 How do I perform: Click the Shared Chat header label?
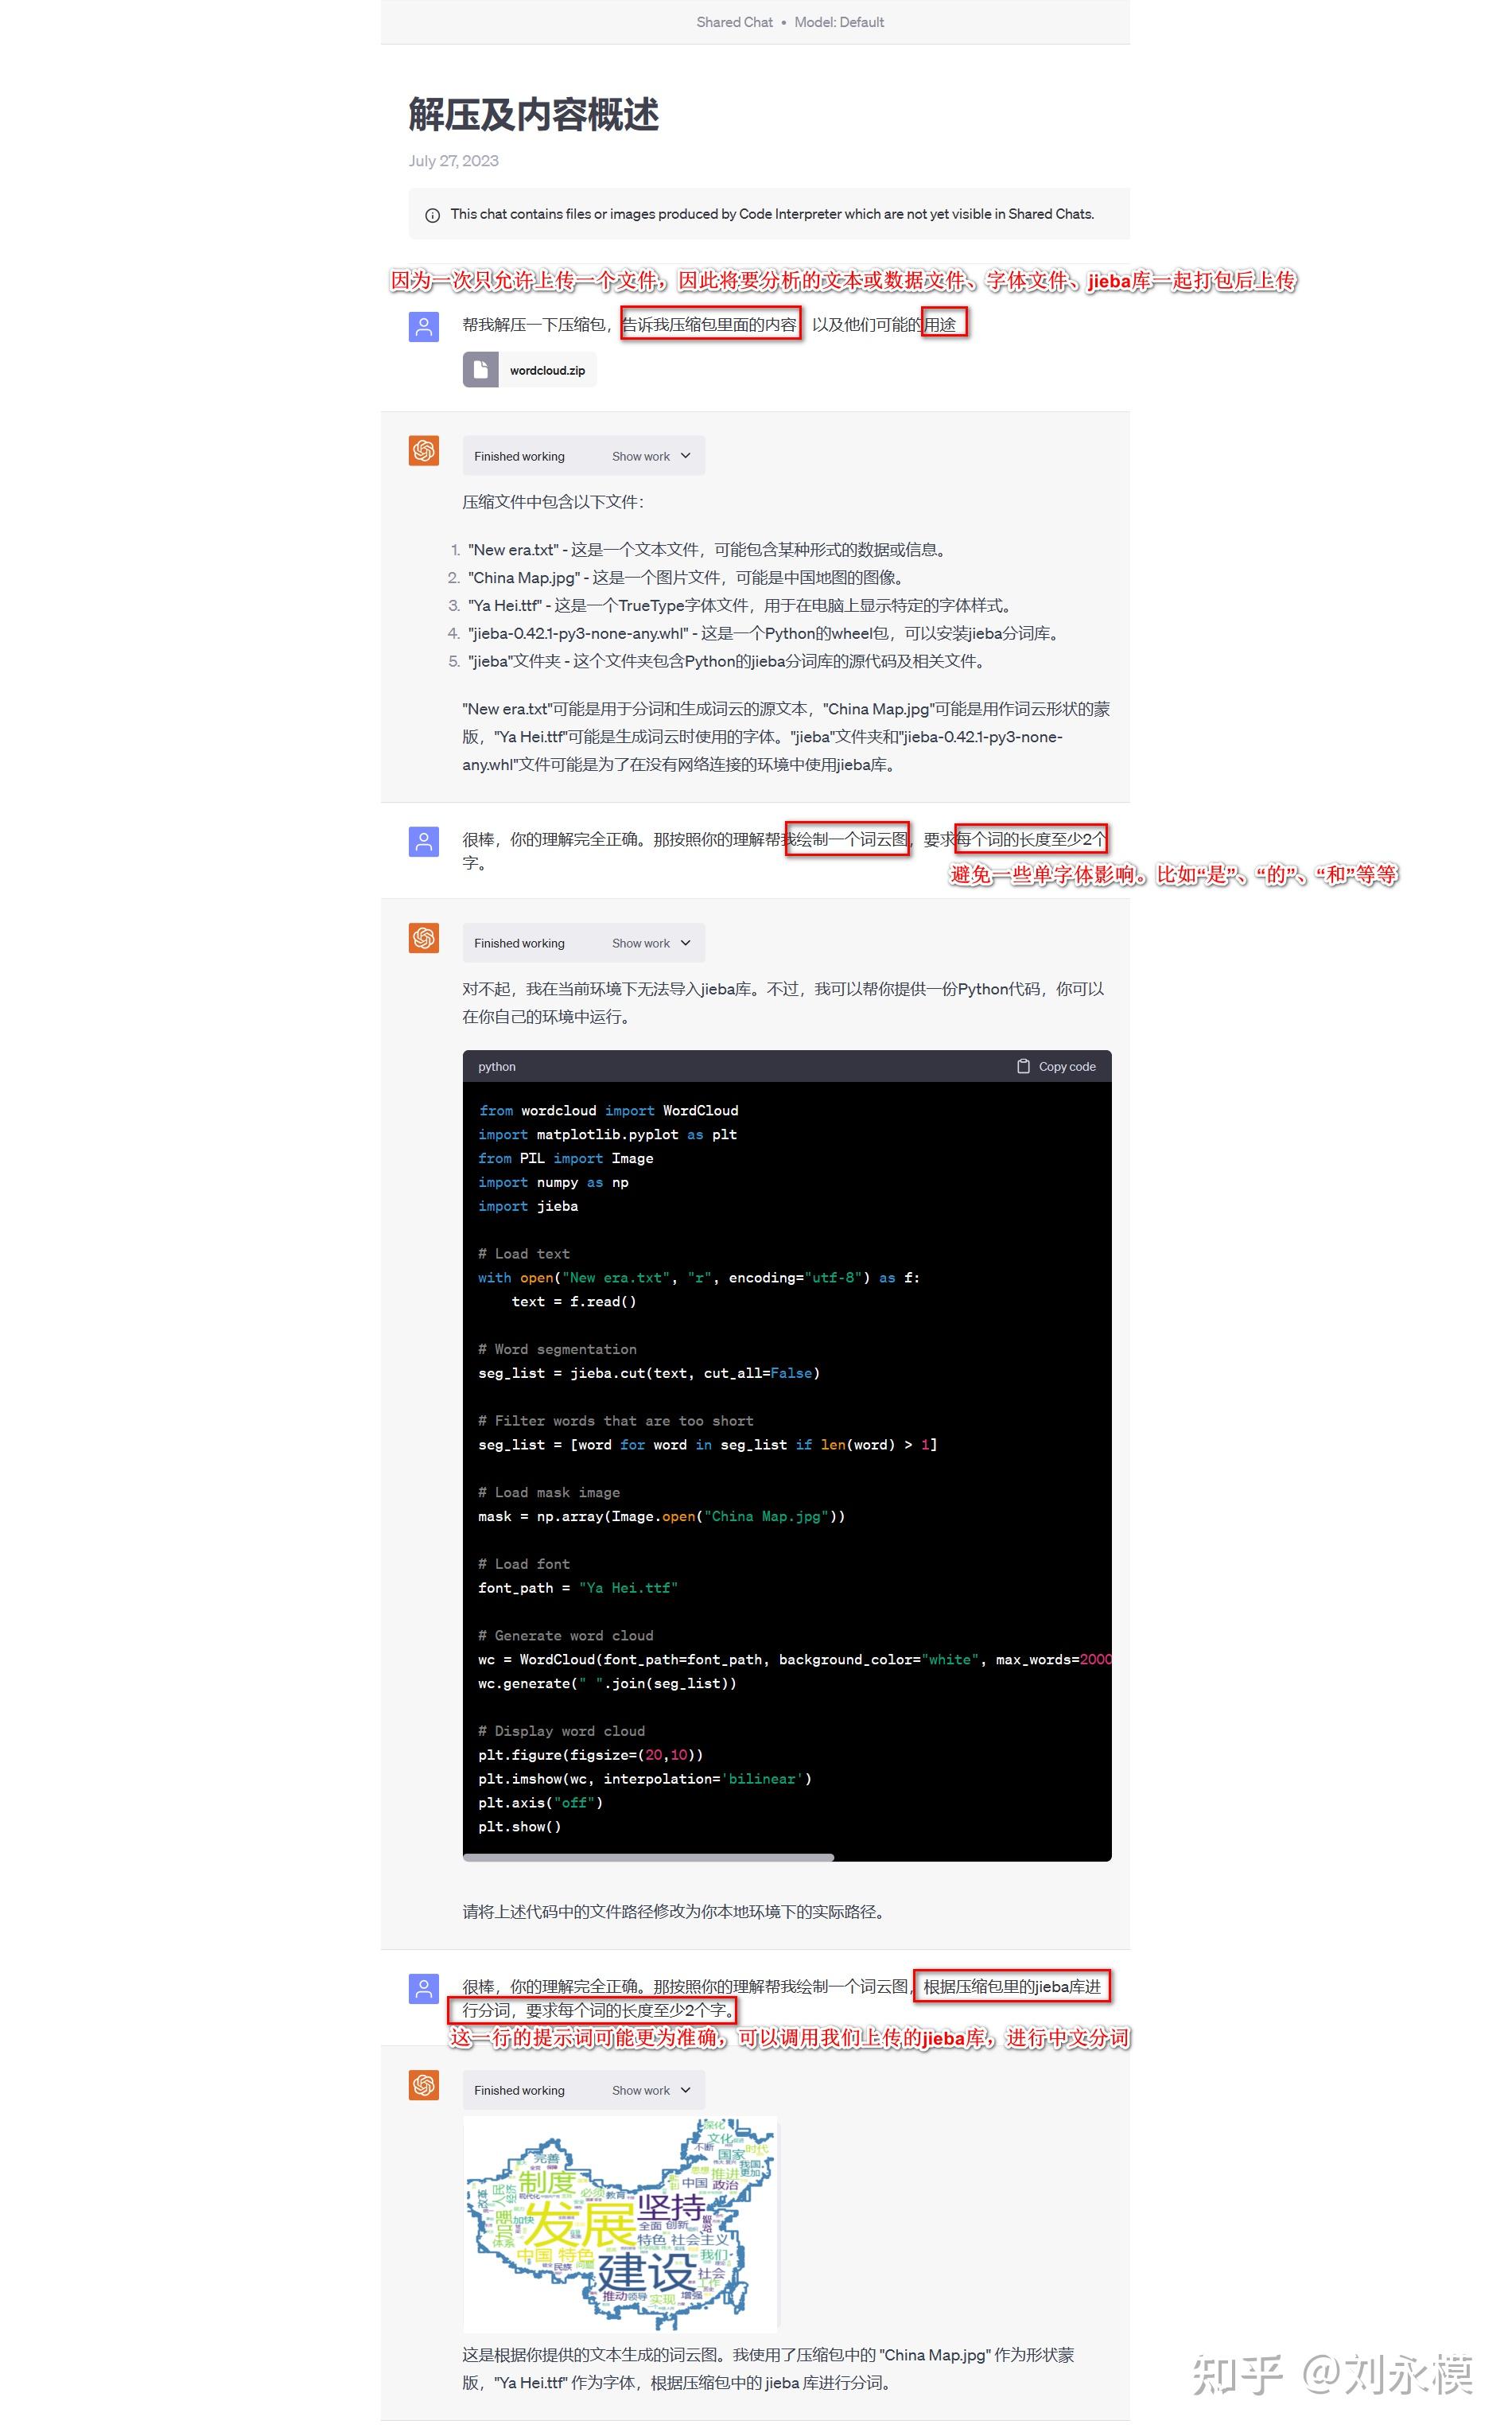click(x=734, y=22)
